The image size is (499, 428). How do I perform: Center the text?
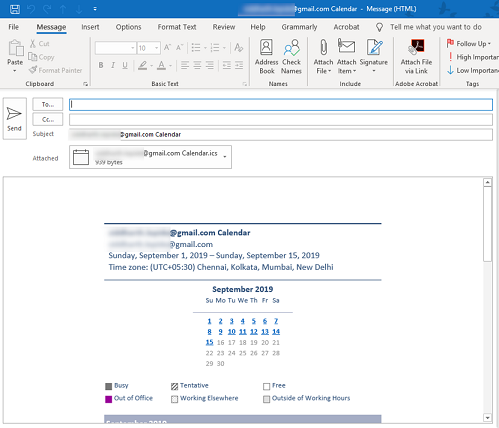[197, 65]
